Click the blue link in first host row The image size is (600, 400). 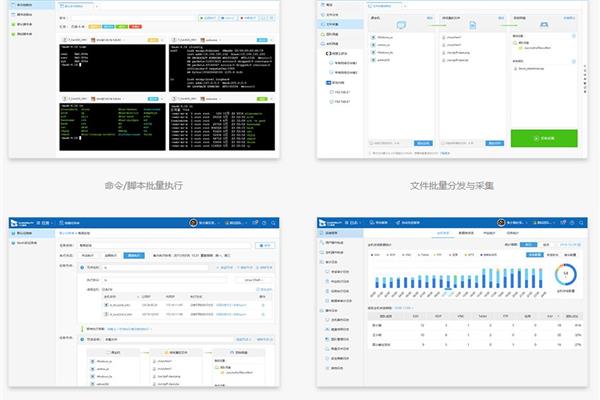tap(231, 305)
